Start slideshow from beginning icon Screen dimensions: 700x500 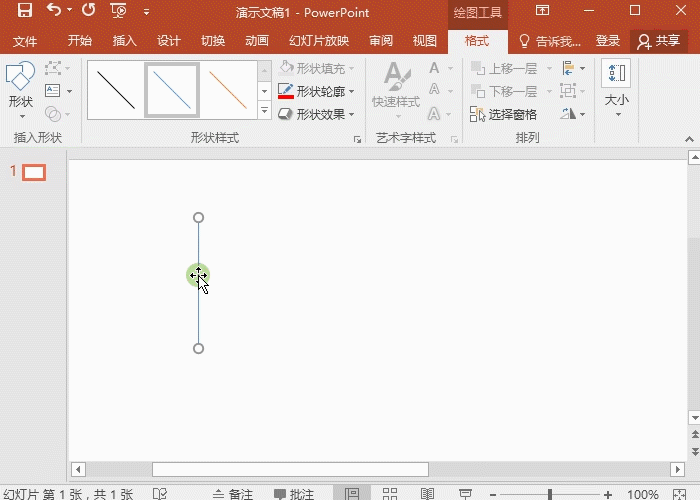[118, 11]
